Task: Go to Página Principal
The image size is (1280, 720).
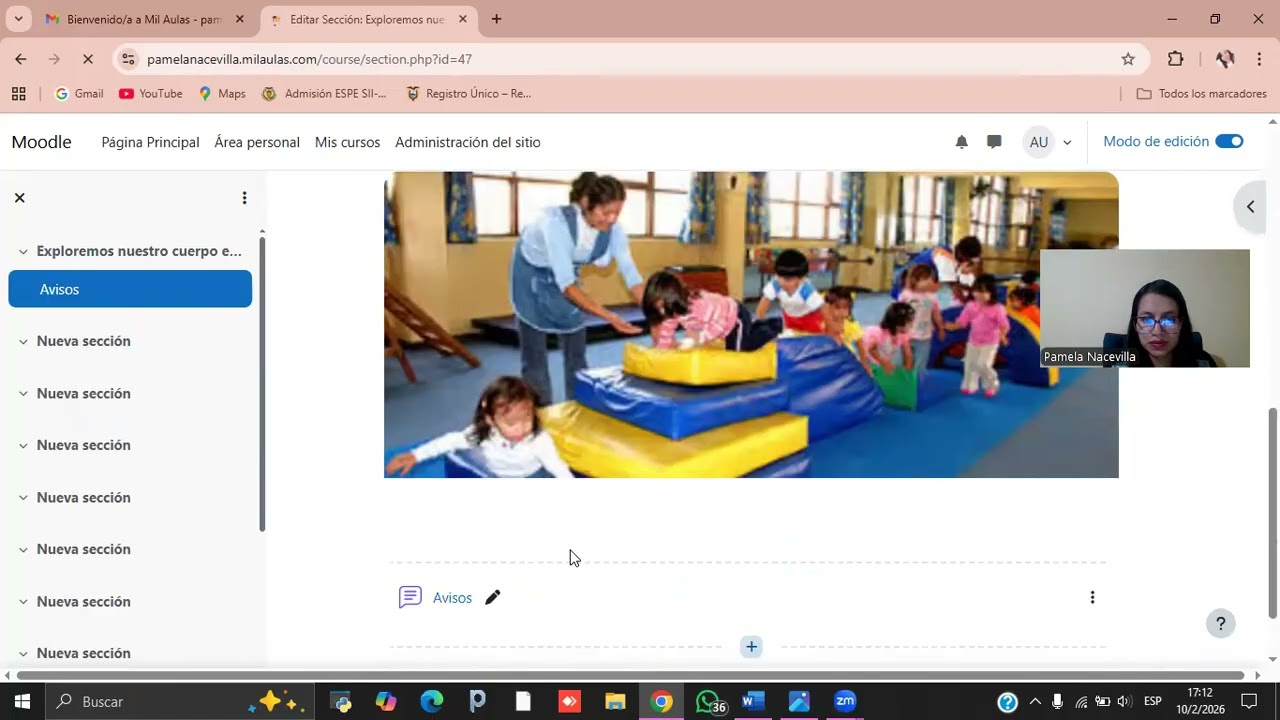Action: click(150, 142)
